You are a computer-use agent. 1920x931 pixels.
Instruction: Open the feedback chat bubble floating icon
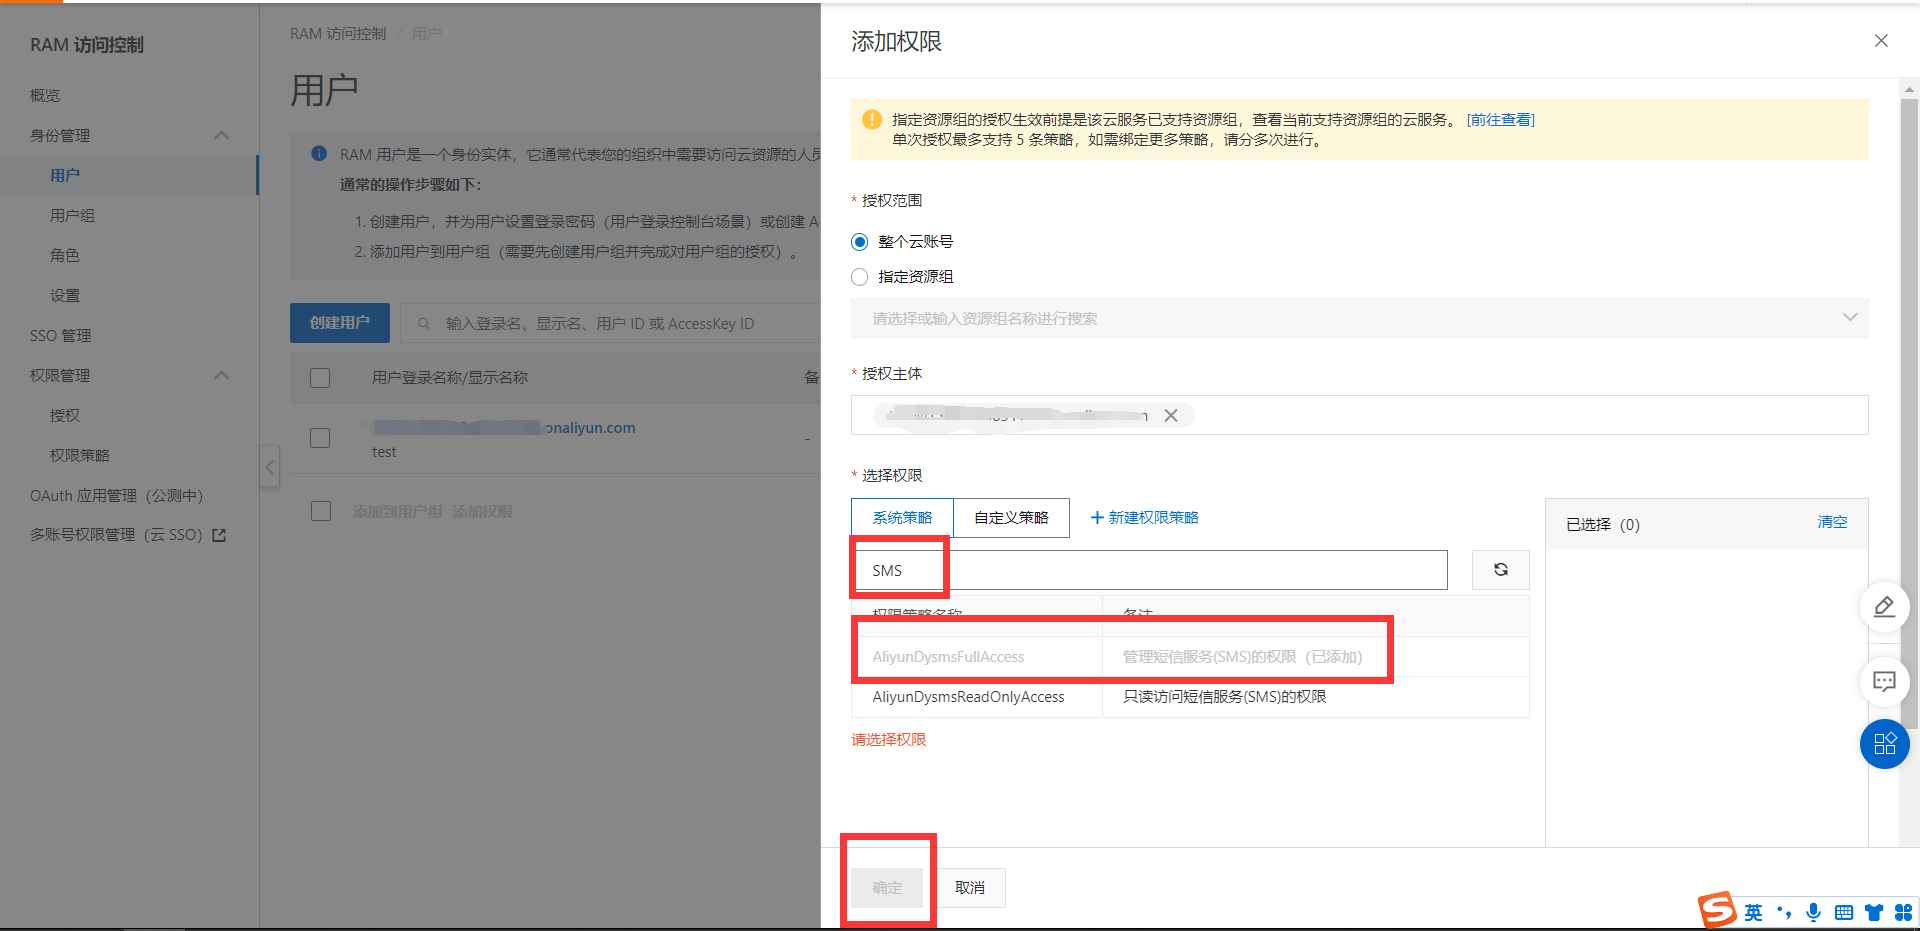point(1884,682)
